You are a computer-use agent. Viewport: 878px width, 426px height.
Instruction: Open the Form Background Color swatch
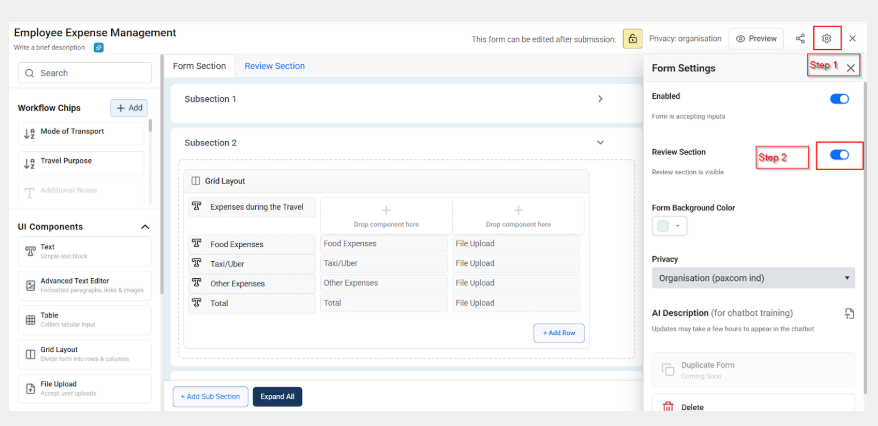click(668, 227)
